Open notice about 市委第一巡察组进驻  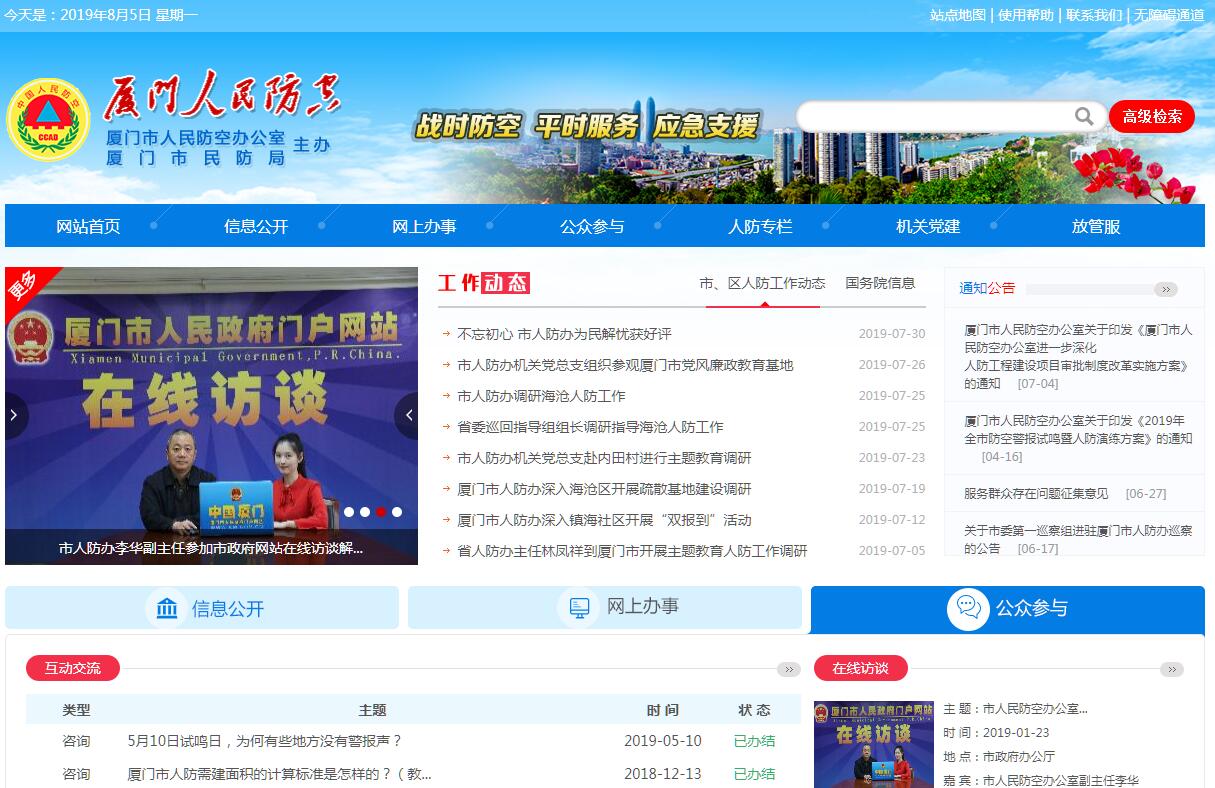(x=1078, y=539)
